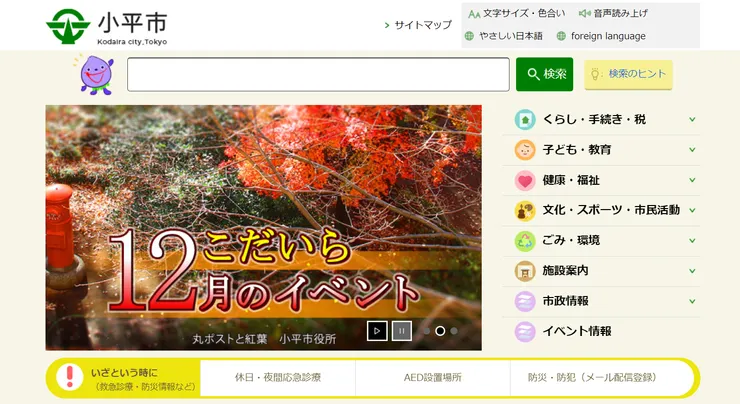Select the first slide indicator dot
The height and width of the screenshot is (404, 740).
(x=427, y=331)
